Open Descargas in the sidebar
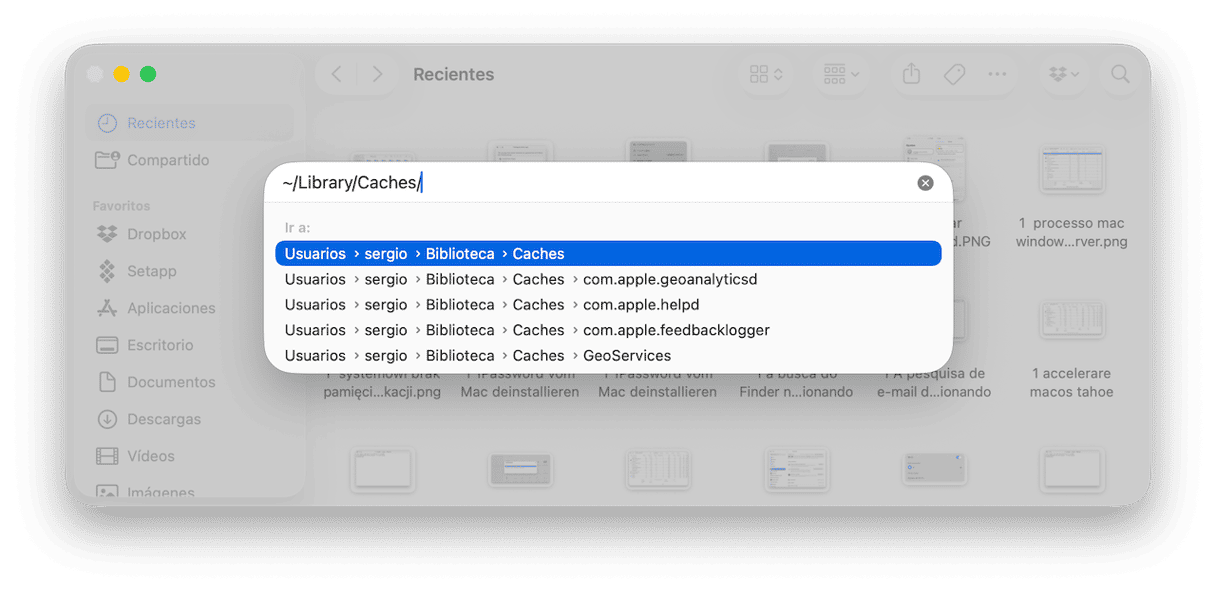The image size is (1216, 592). coord(189,419)
